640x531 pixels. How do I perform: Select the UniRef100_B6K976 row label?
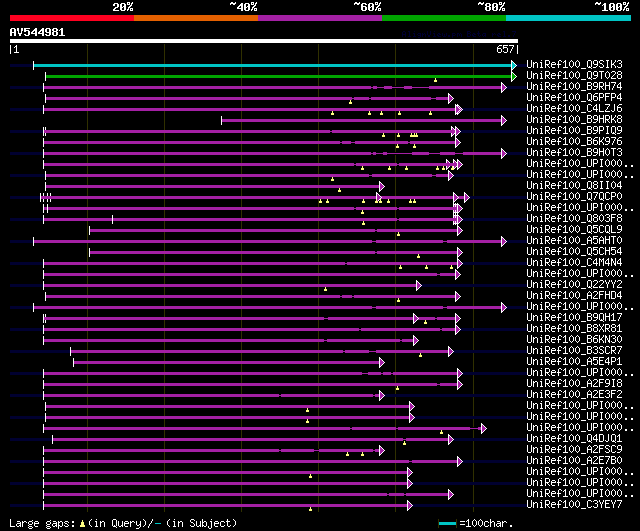point(574,142)
